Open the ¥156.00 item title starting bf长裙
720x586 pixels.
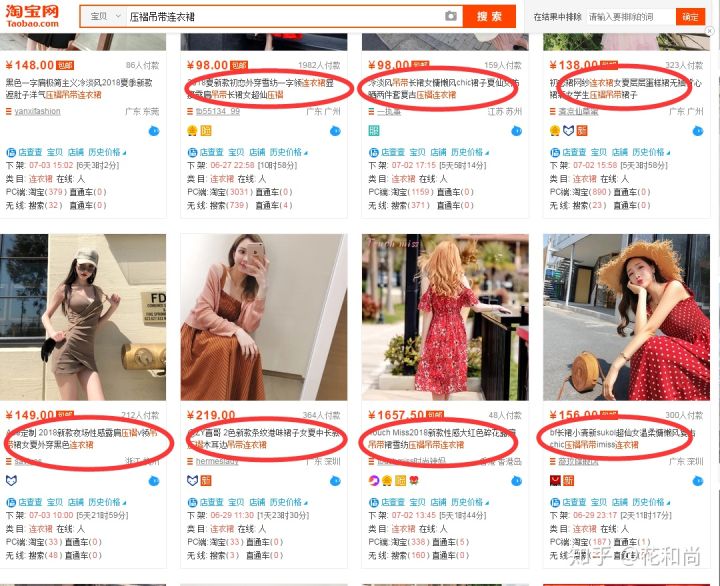pyautogui.click(x=622, y=439)
